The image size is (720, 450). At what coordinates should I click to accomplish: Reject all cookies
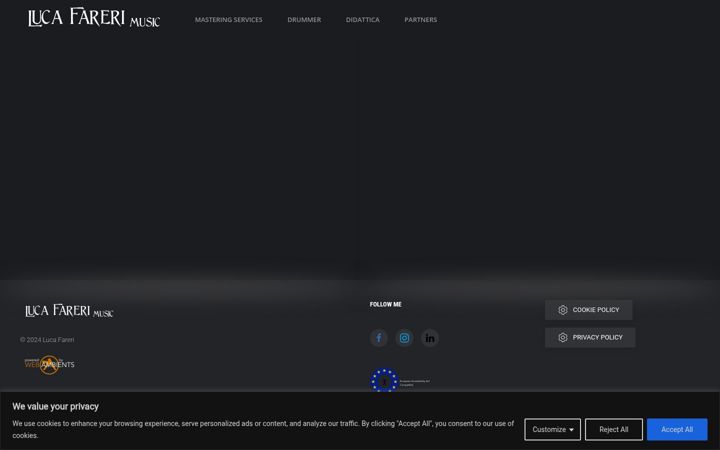[x=613, y=429]
